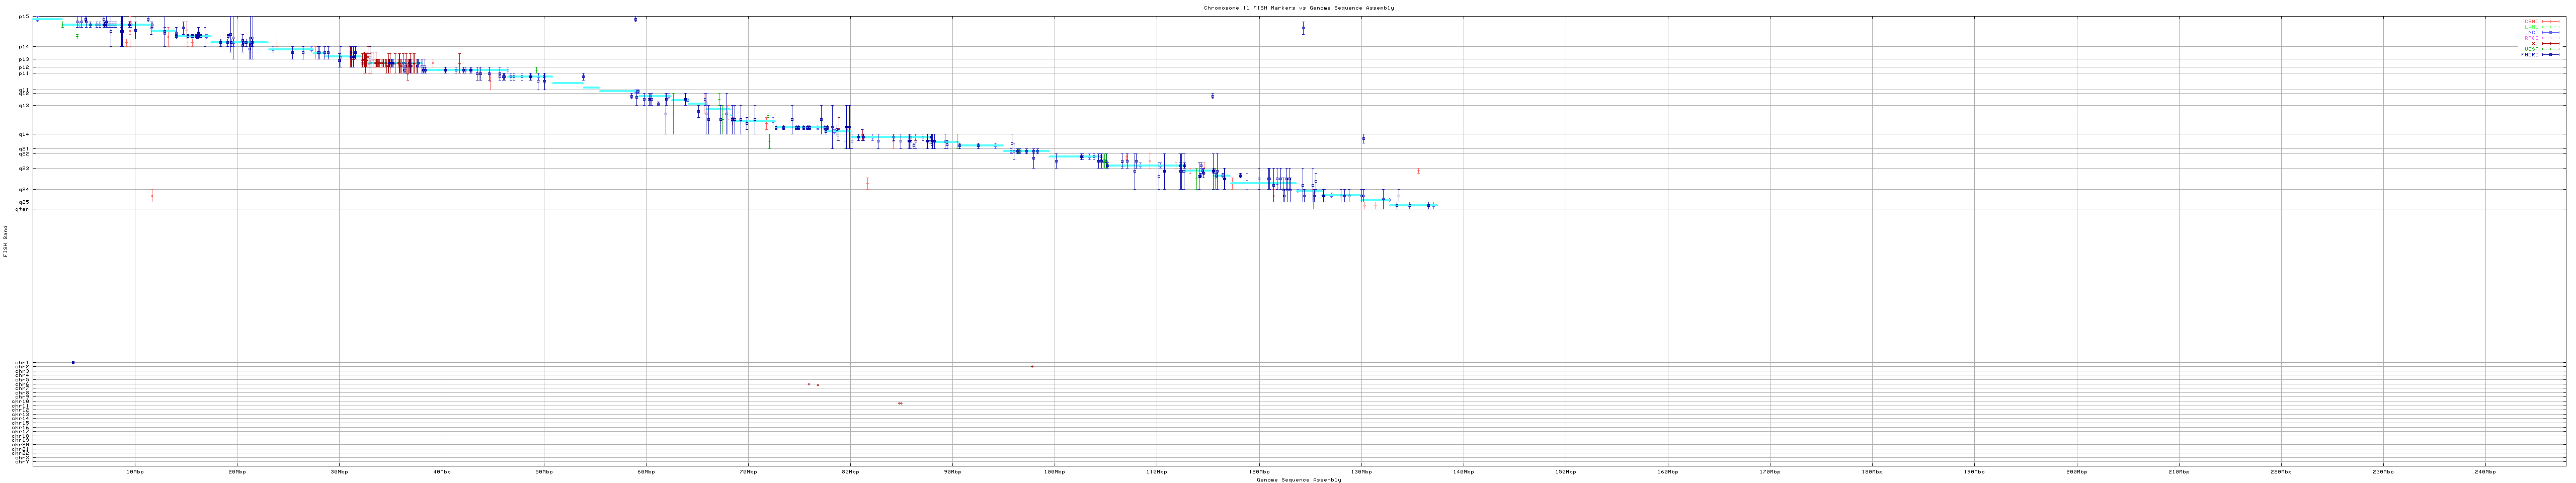
Task: Click the SC legend entry
Action: coord(2535,43)
